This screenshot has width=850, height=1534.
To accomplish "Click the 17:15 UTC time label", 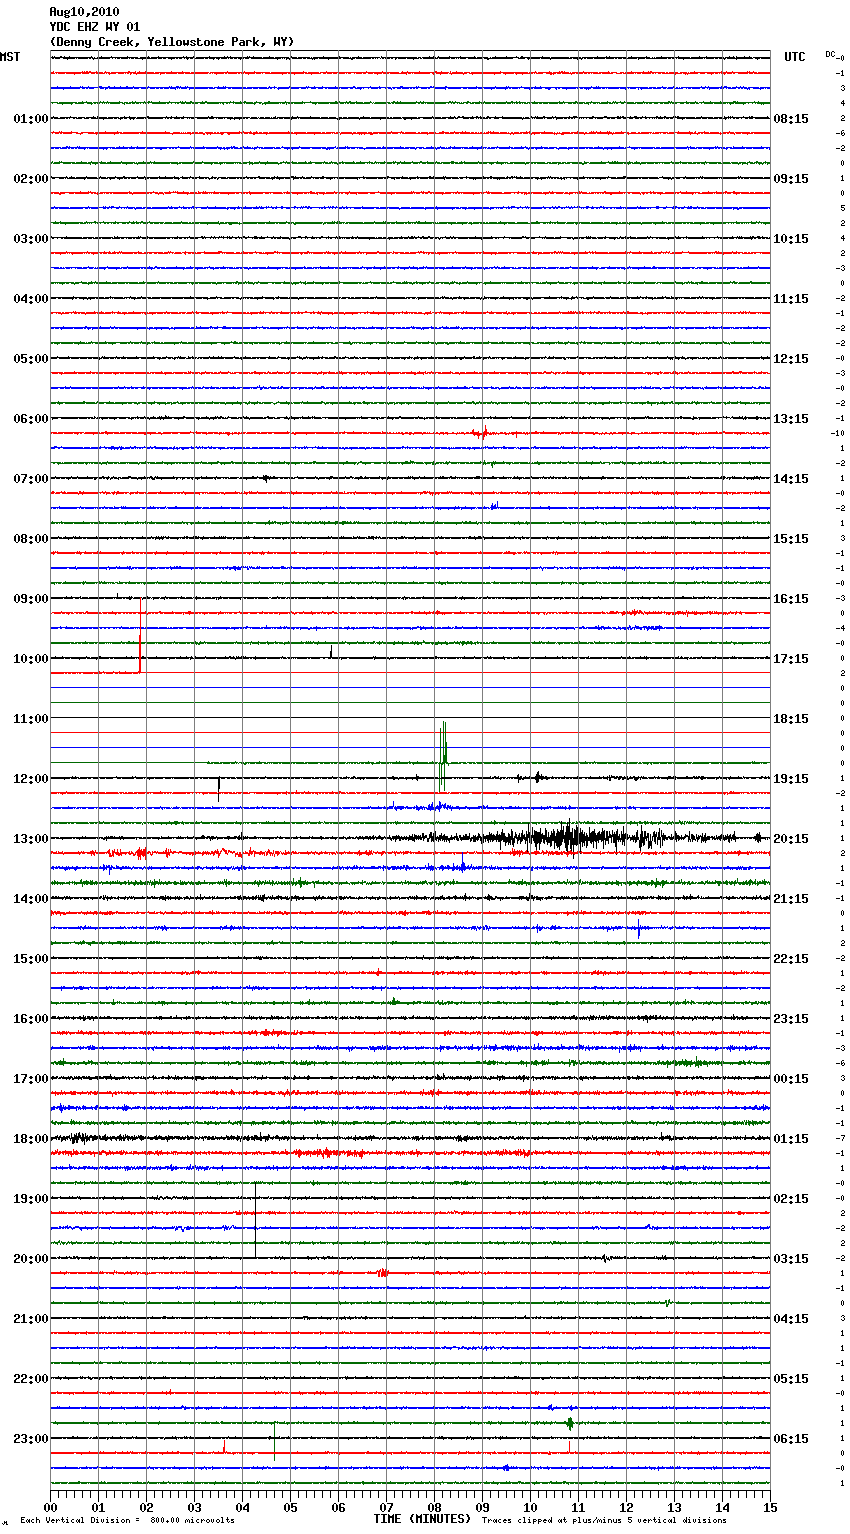I will click(x=791, y=659).
